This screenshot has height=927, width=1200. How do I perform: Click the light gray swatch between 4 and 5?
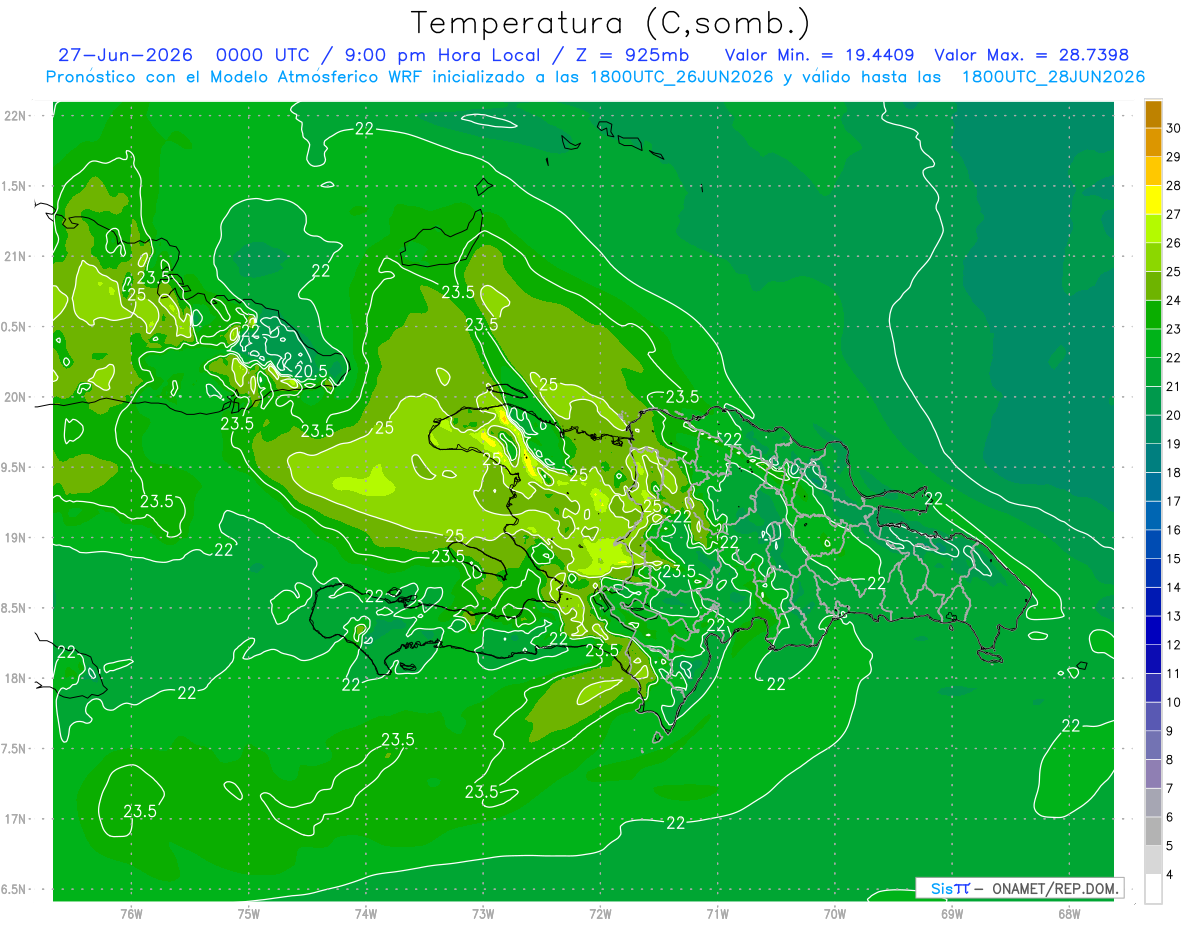coord(1153,861)
